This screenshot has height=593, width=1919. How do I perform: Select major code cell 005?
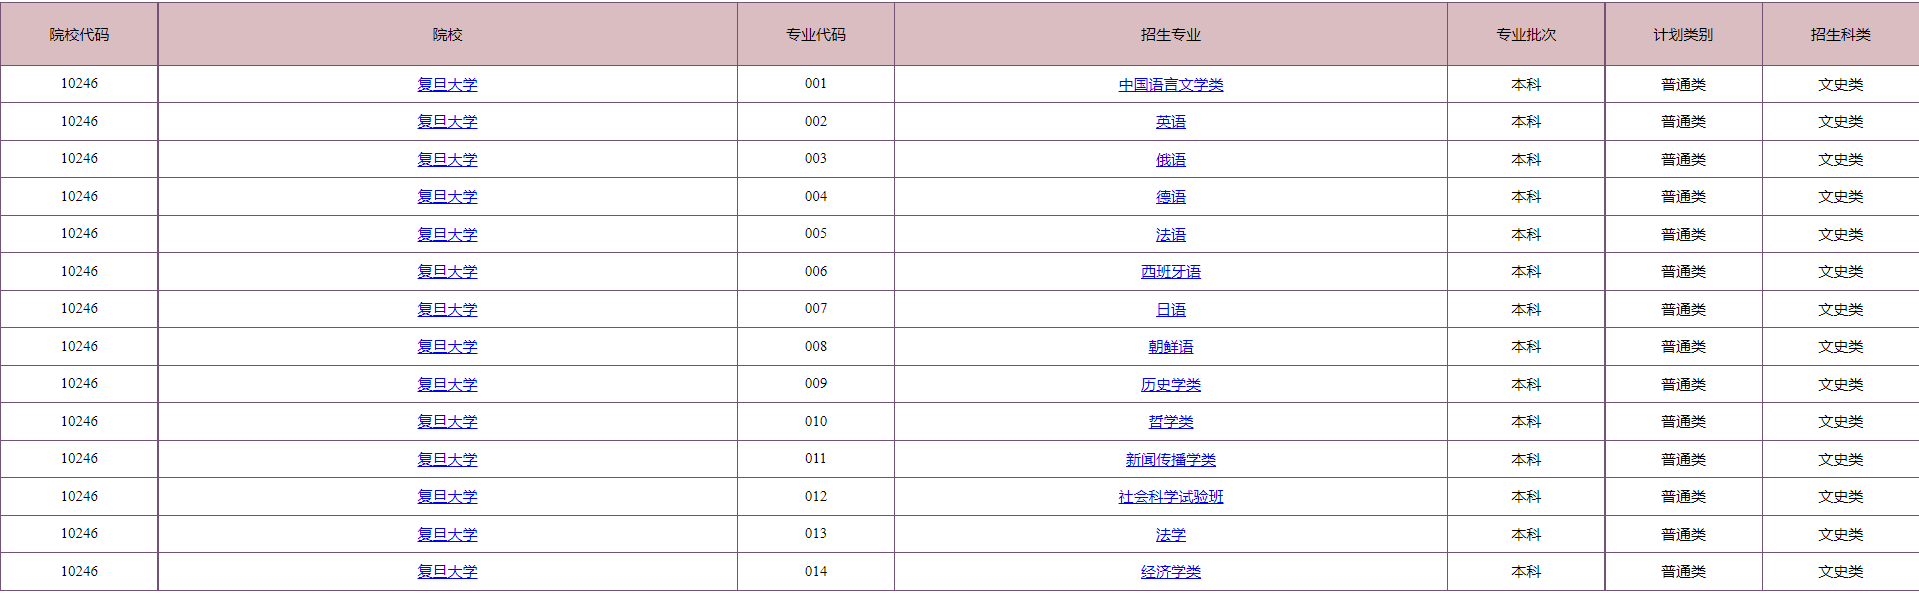(816, 234)
